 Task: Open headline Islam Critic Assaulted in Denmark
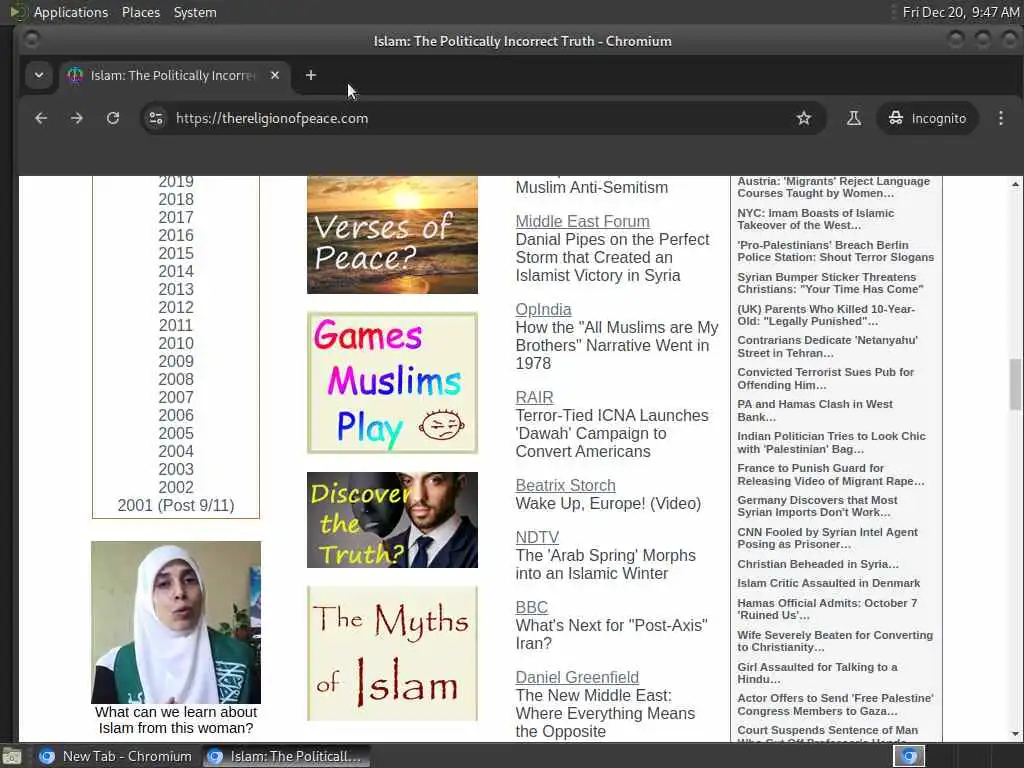829,583
